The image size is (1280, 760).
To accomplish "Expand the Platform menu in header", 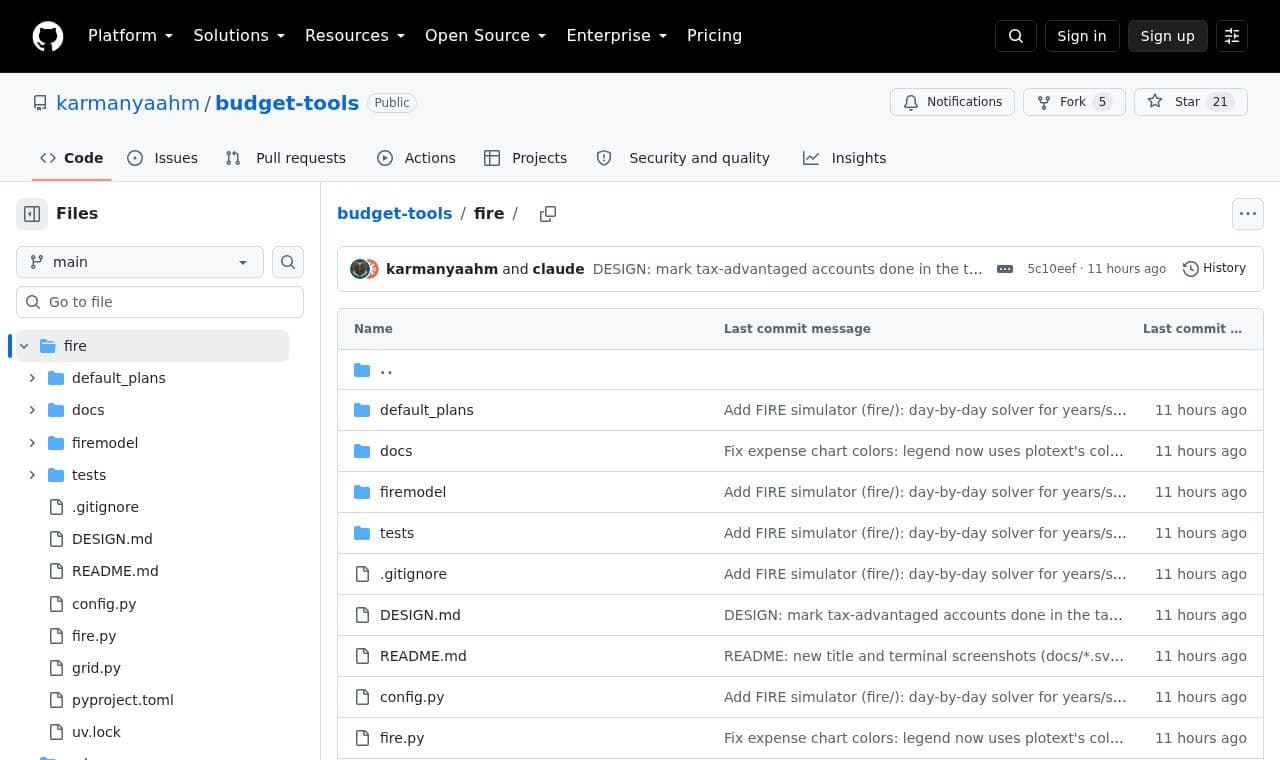I will tap(130, 36).
